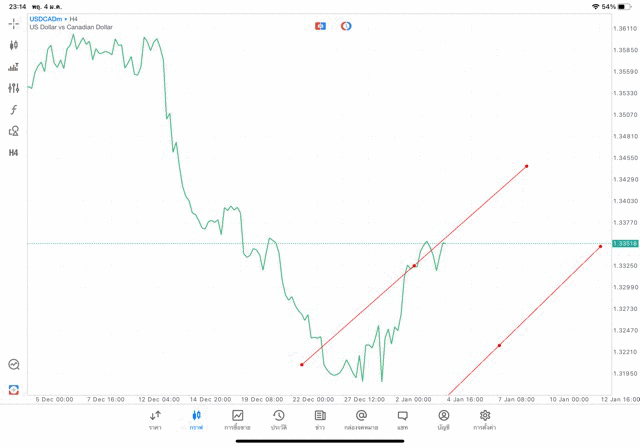Viewport: 640px width, 447px height.
Task: Open the การซื้อขาย (Trade) tab
Action: click(237, 420)
